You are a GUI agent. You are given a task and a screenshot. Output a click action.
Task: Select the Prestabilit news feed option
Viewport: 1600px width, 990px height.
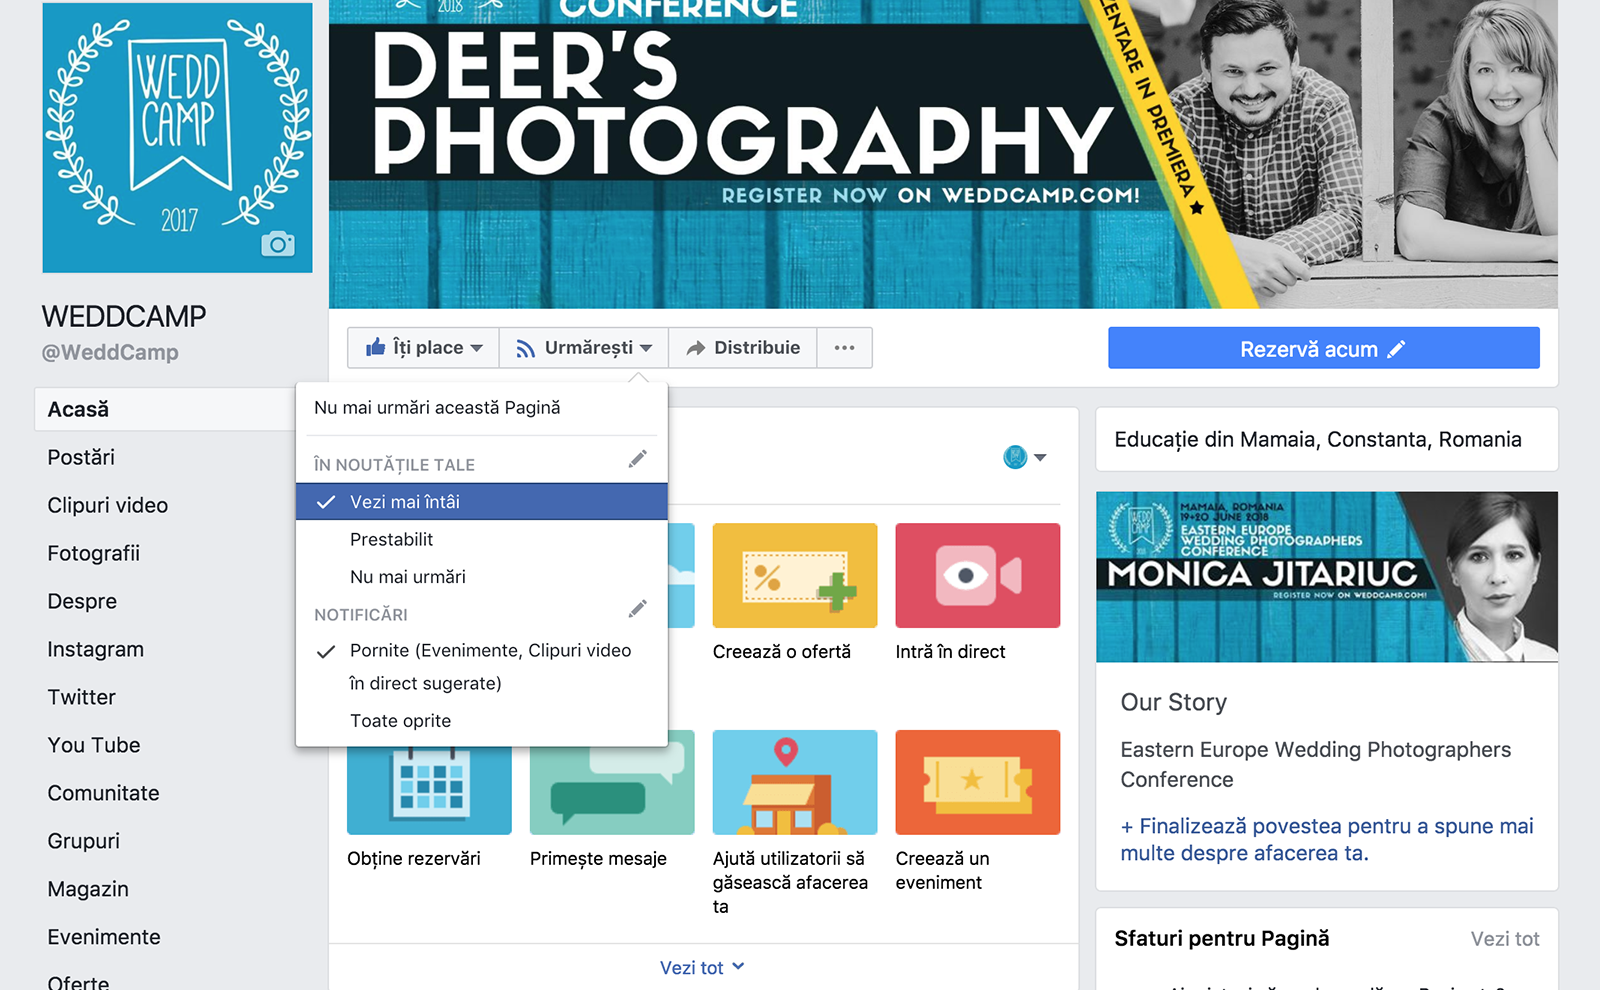click(x=482, y=539)
